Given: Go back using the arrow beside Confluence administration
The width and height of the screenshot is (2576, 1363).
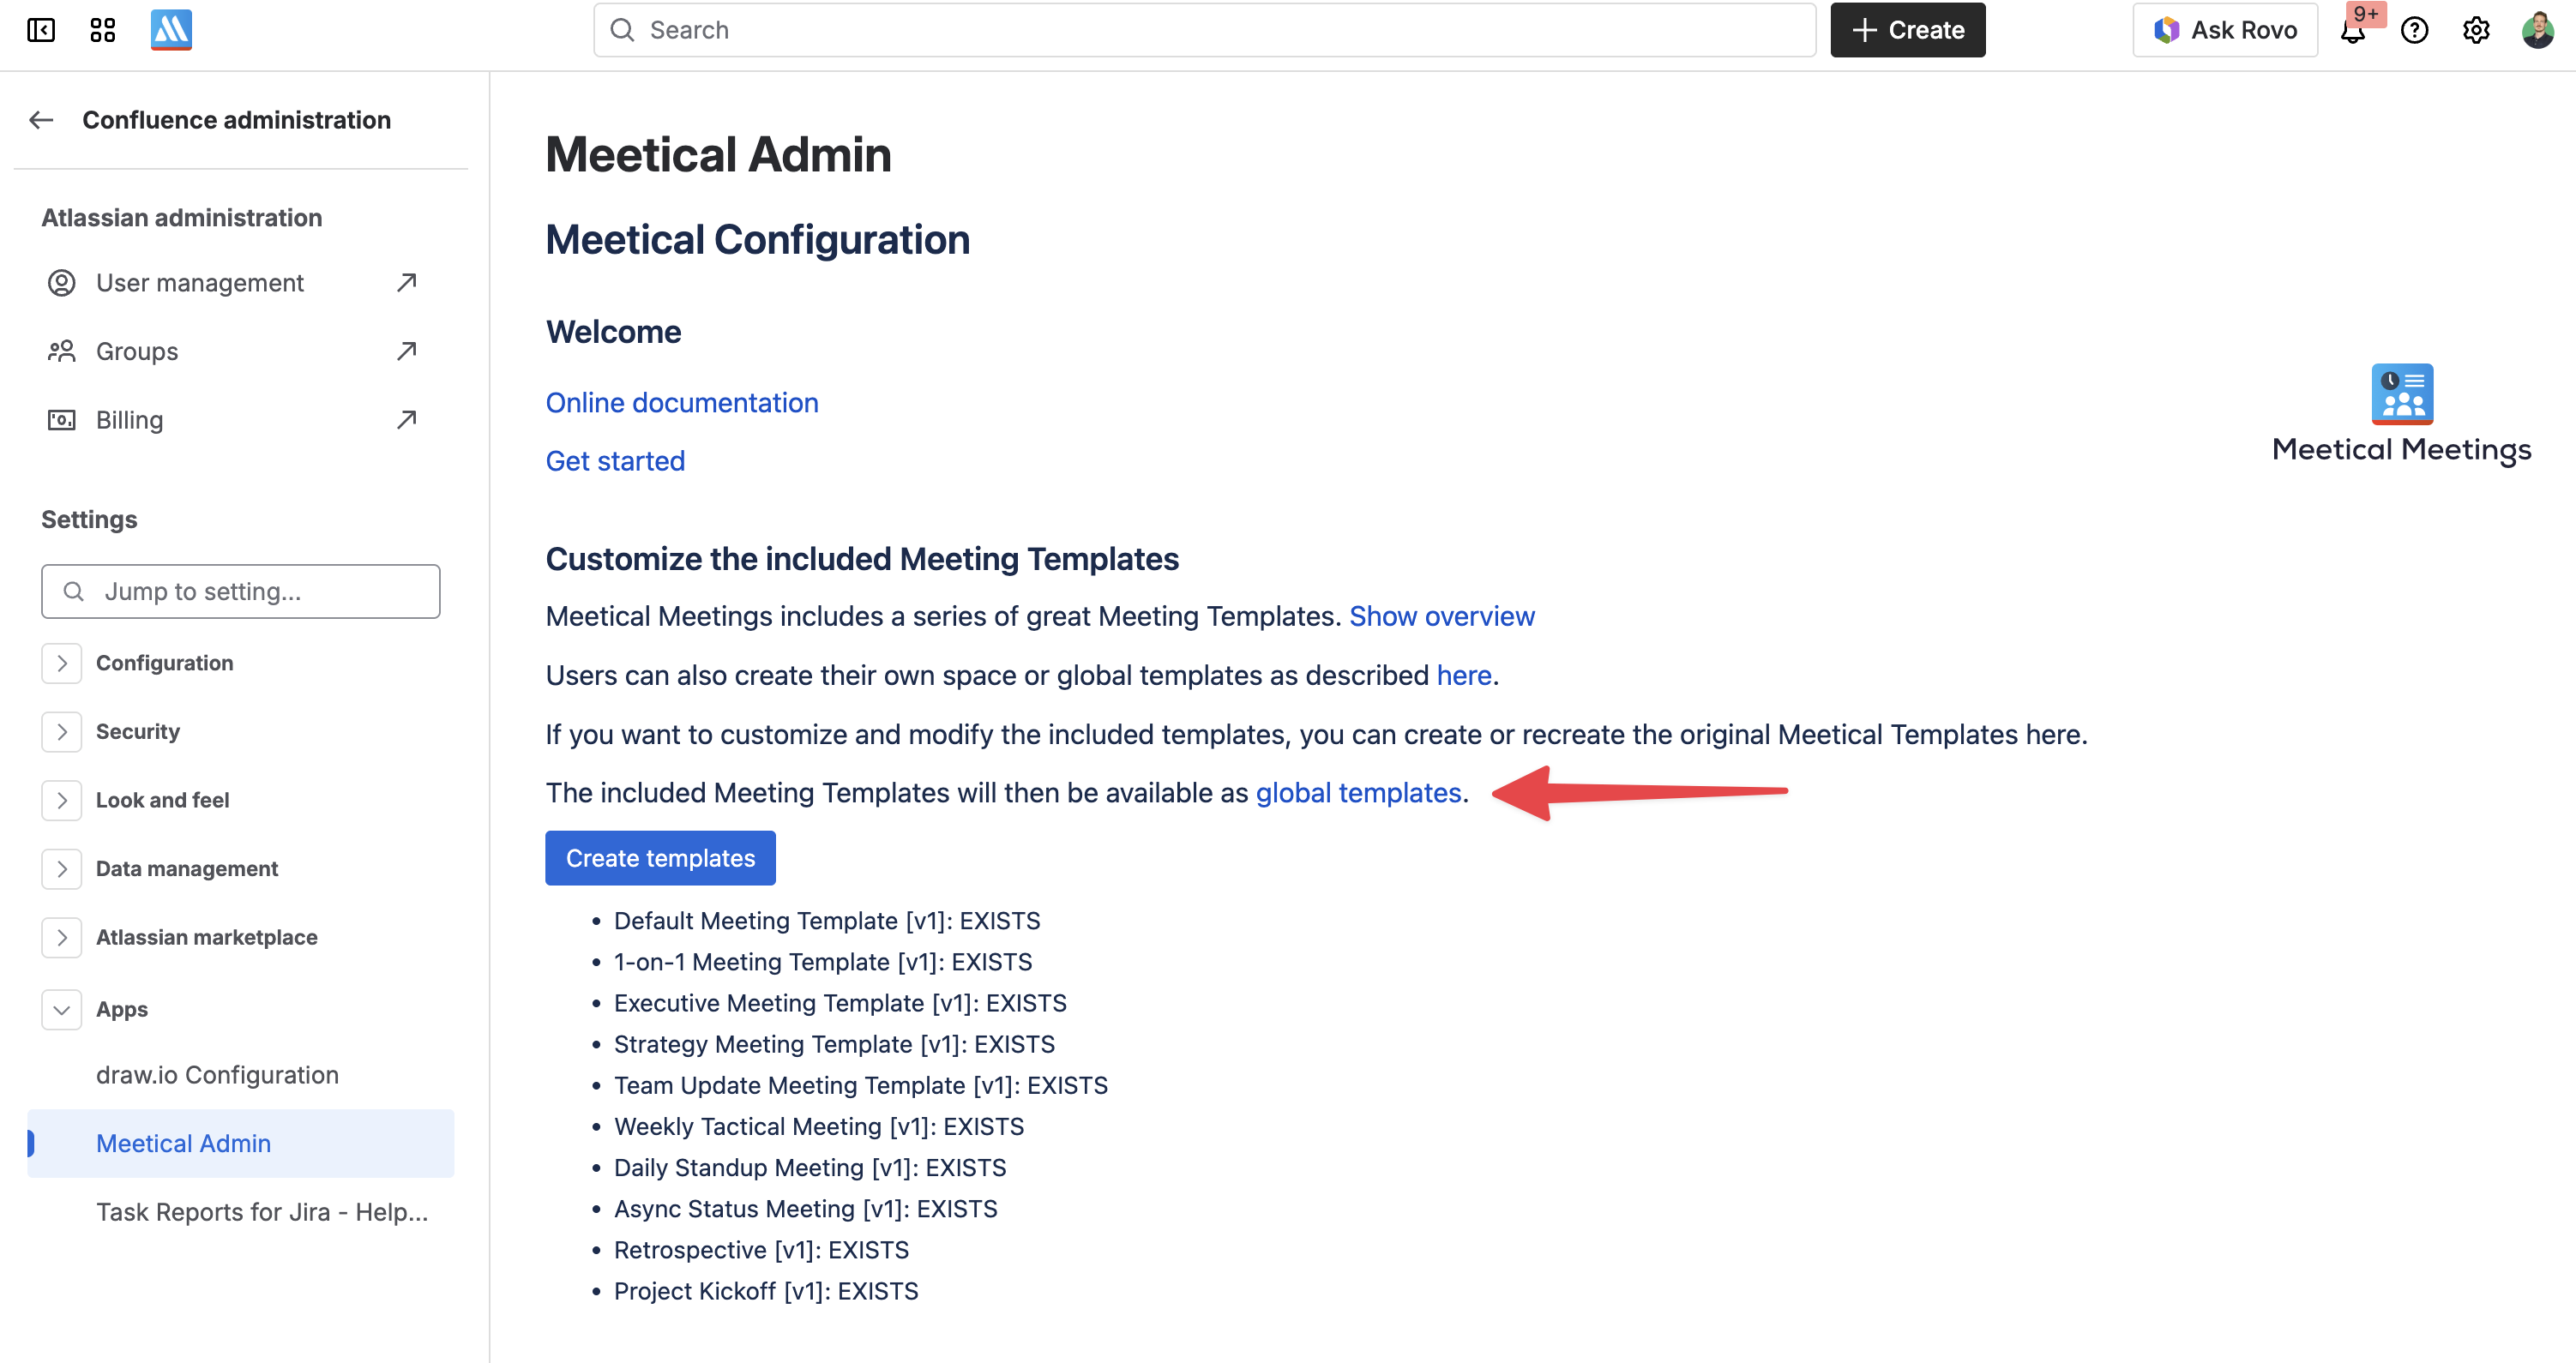Looking at the screenshot, I should 41,120.
